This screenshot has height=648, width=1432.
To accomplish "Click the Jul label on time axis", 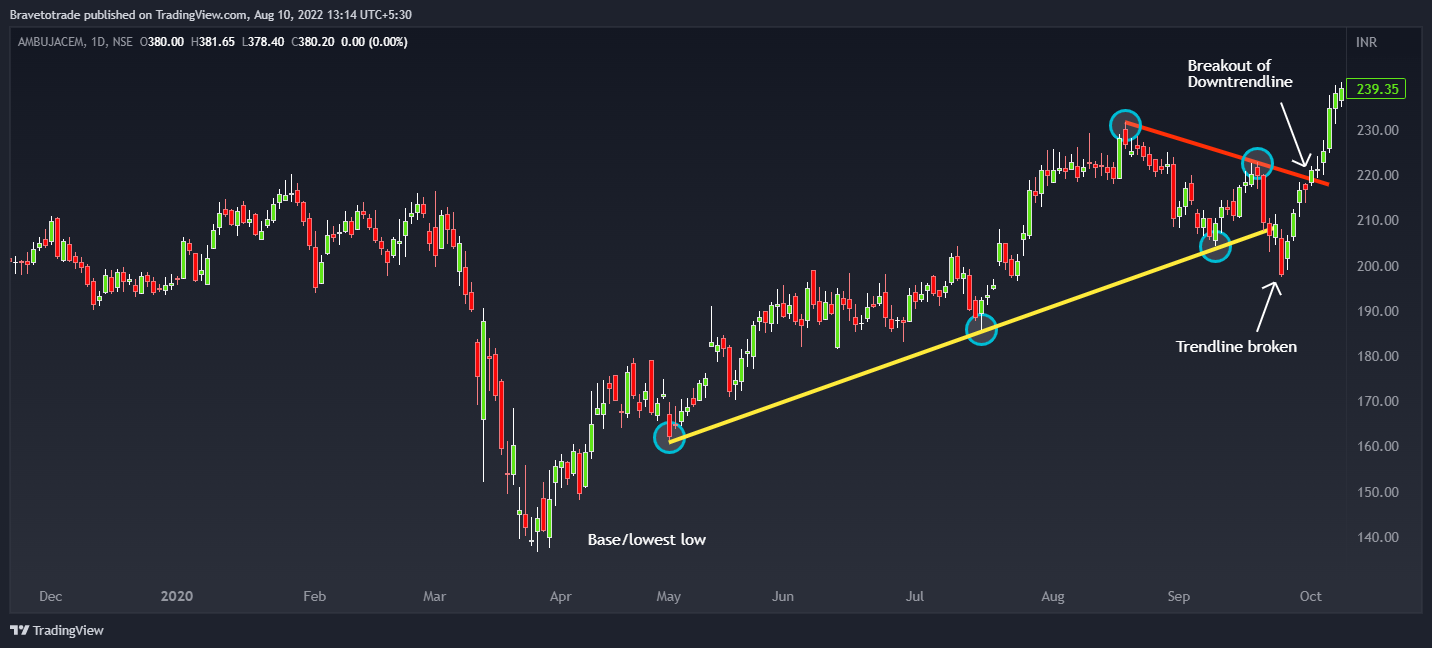I will 914,596.
